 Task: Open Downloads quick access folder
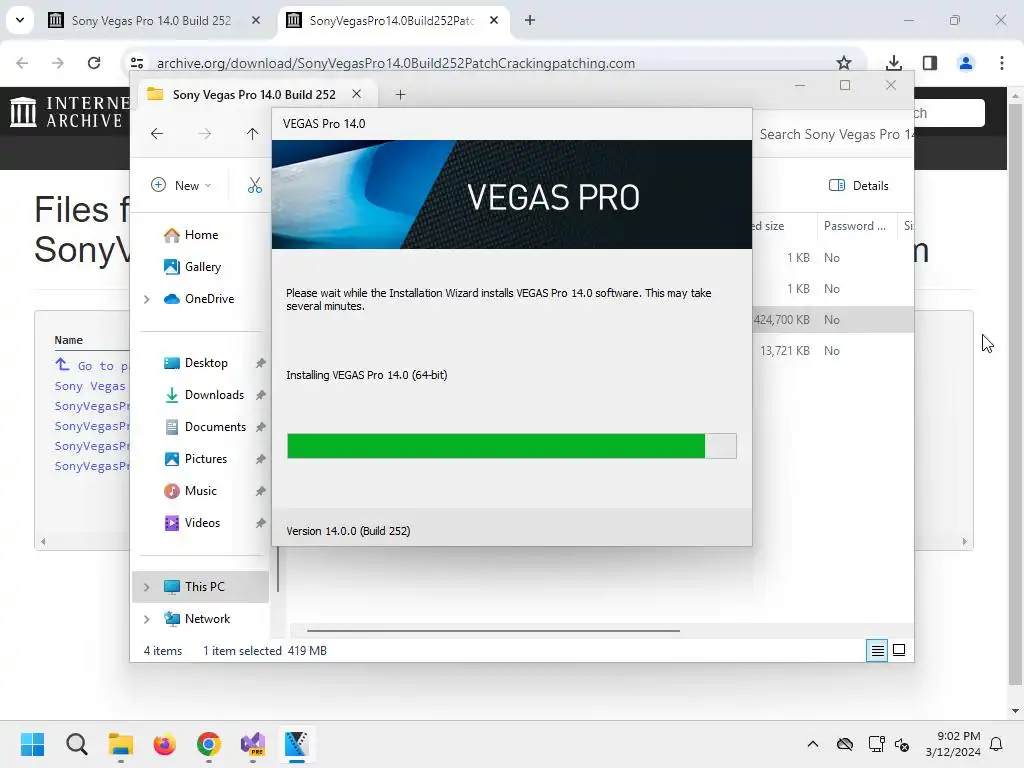point(204,395)
